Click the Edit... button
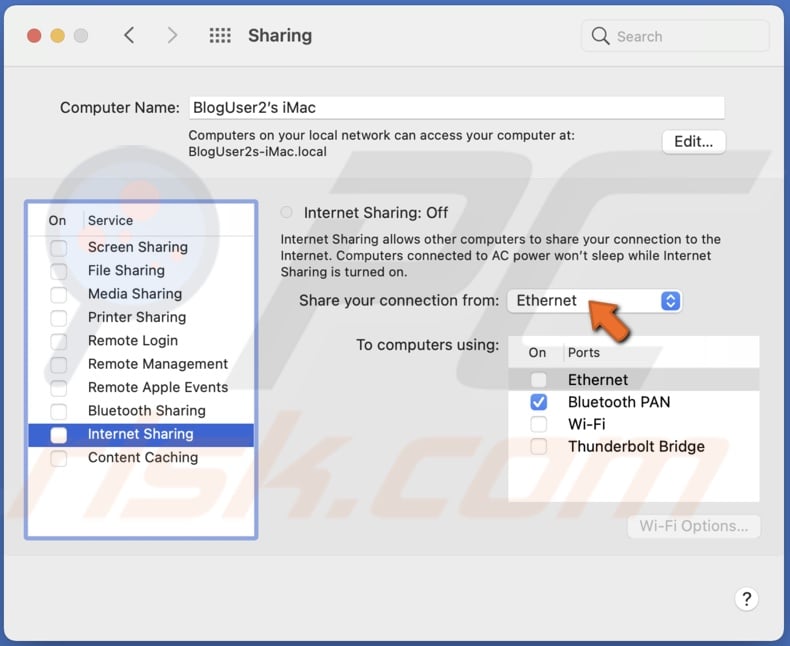The width and height of the screenshot is (790, 646). coord(693,142)
